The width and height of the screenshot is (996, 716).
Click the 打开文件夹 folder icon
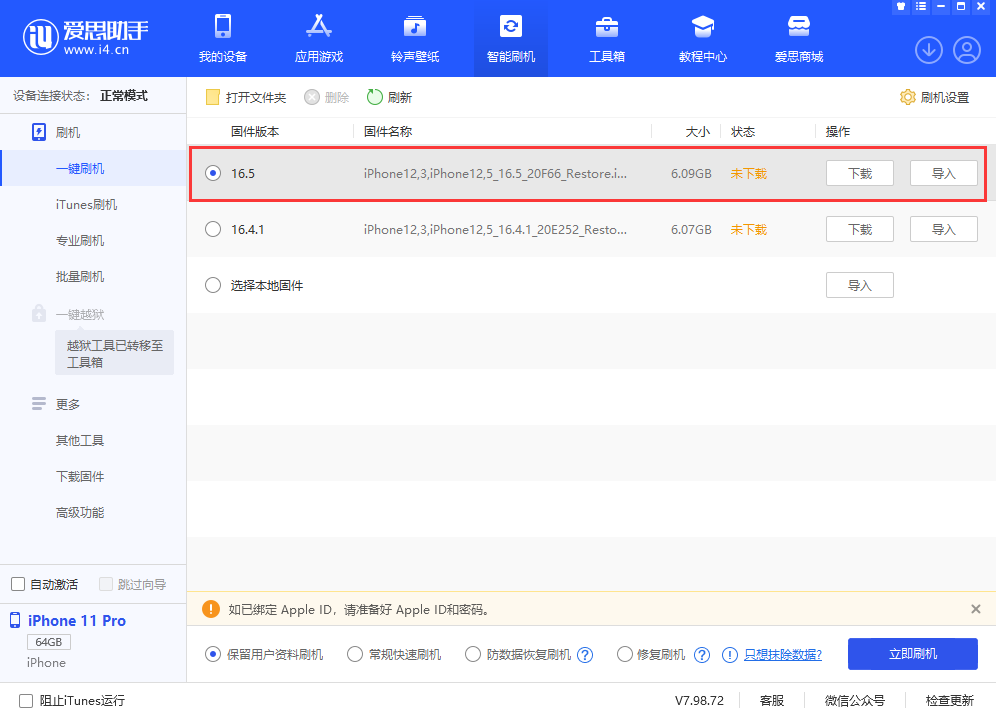(x=212, y=97)
